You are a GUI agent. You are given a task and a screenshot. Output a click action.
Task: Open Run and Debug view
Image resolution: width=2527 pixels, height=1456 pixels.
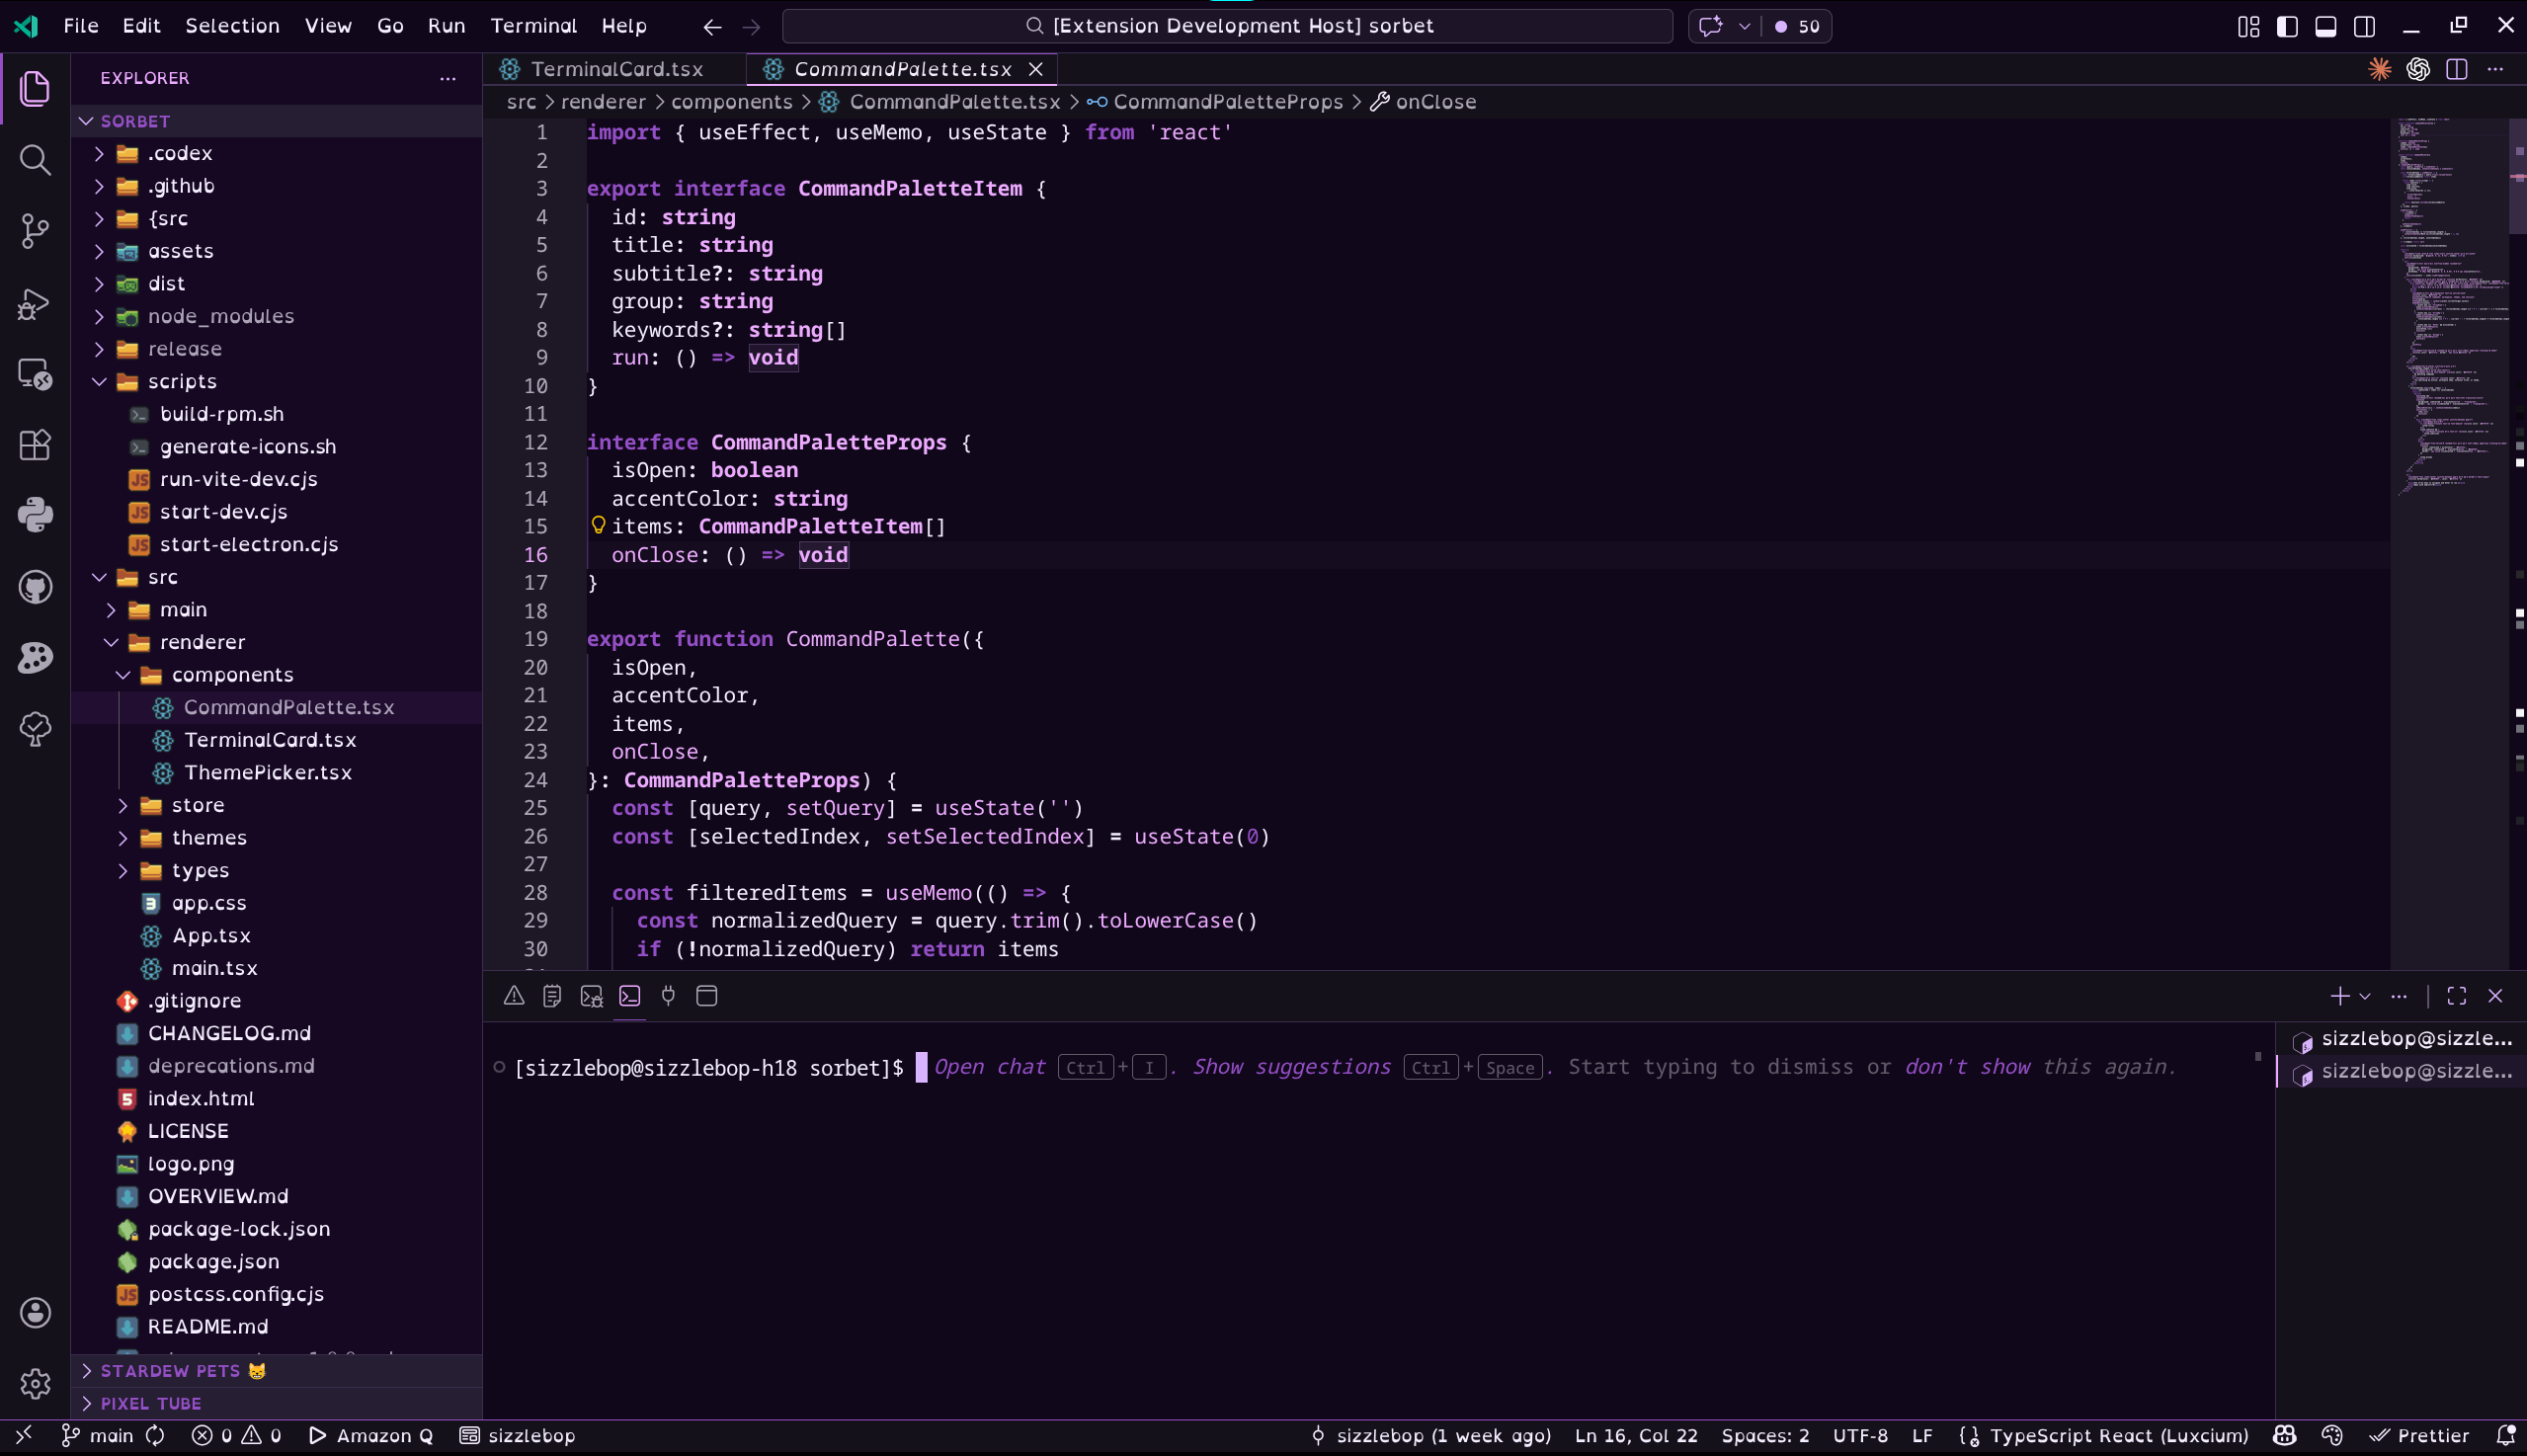pos(35,303)
